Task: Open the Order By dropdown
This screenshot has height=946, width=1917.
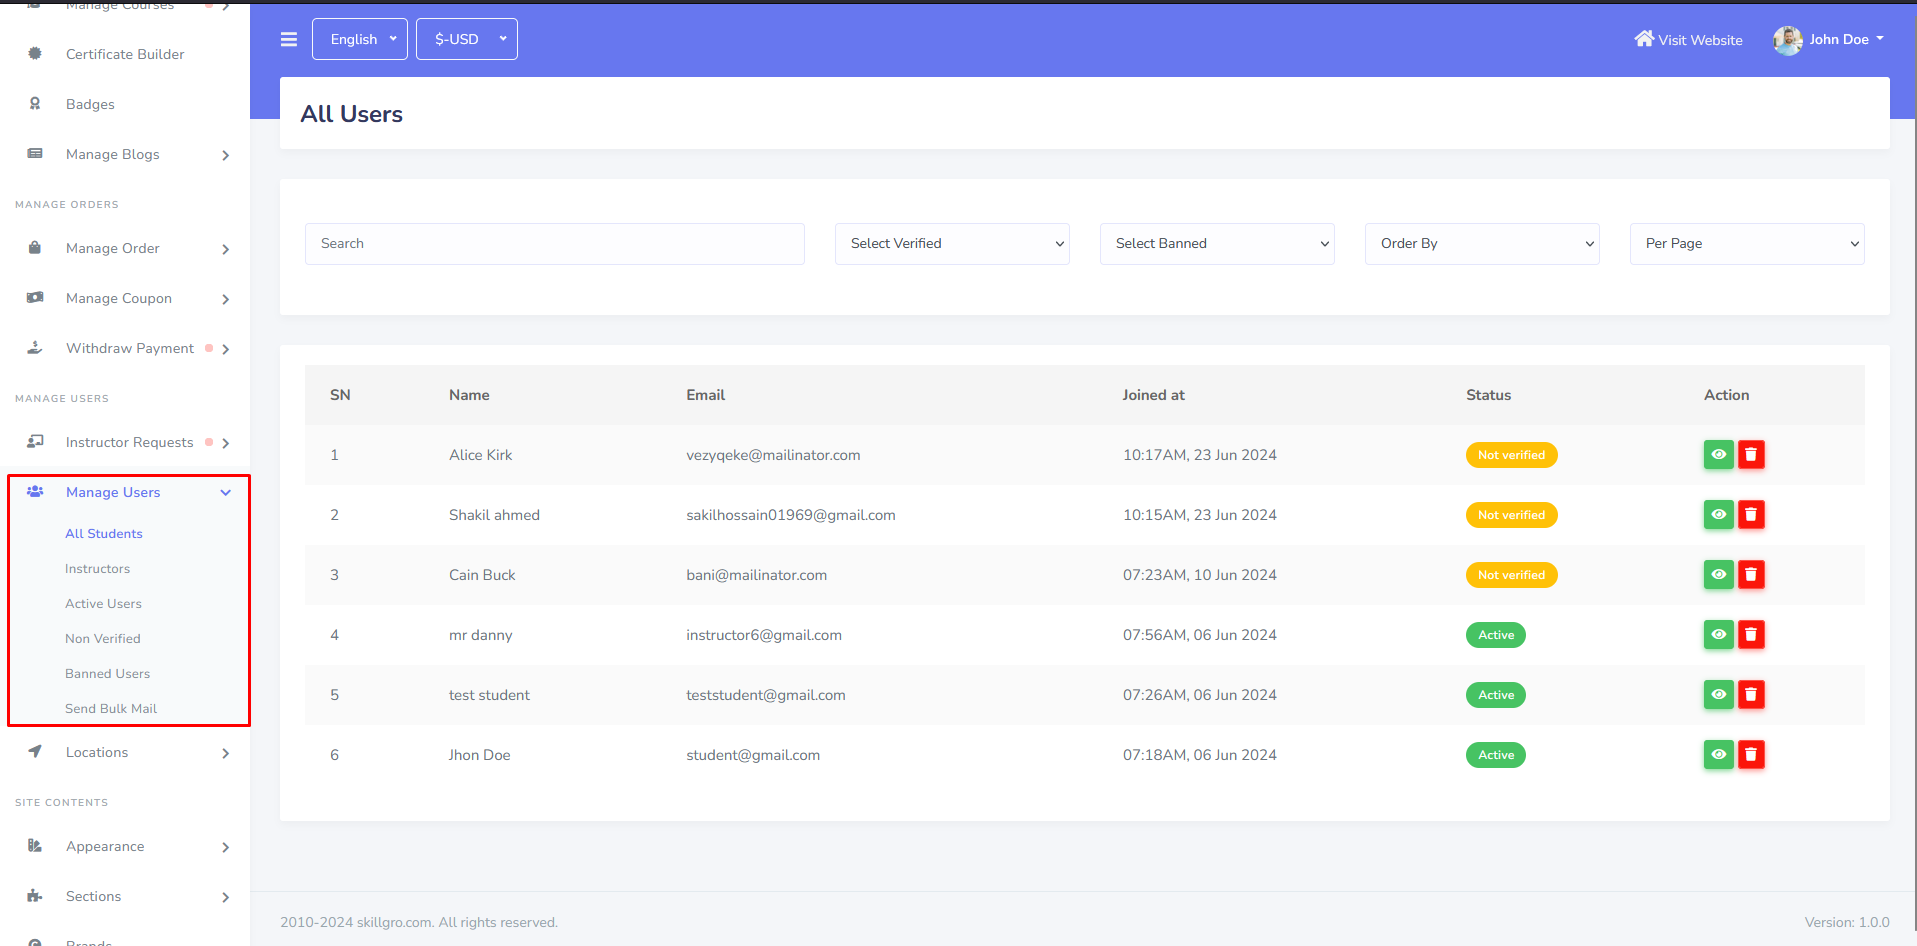Action: coord(1482,244)
